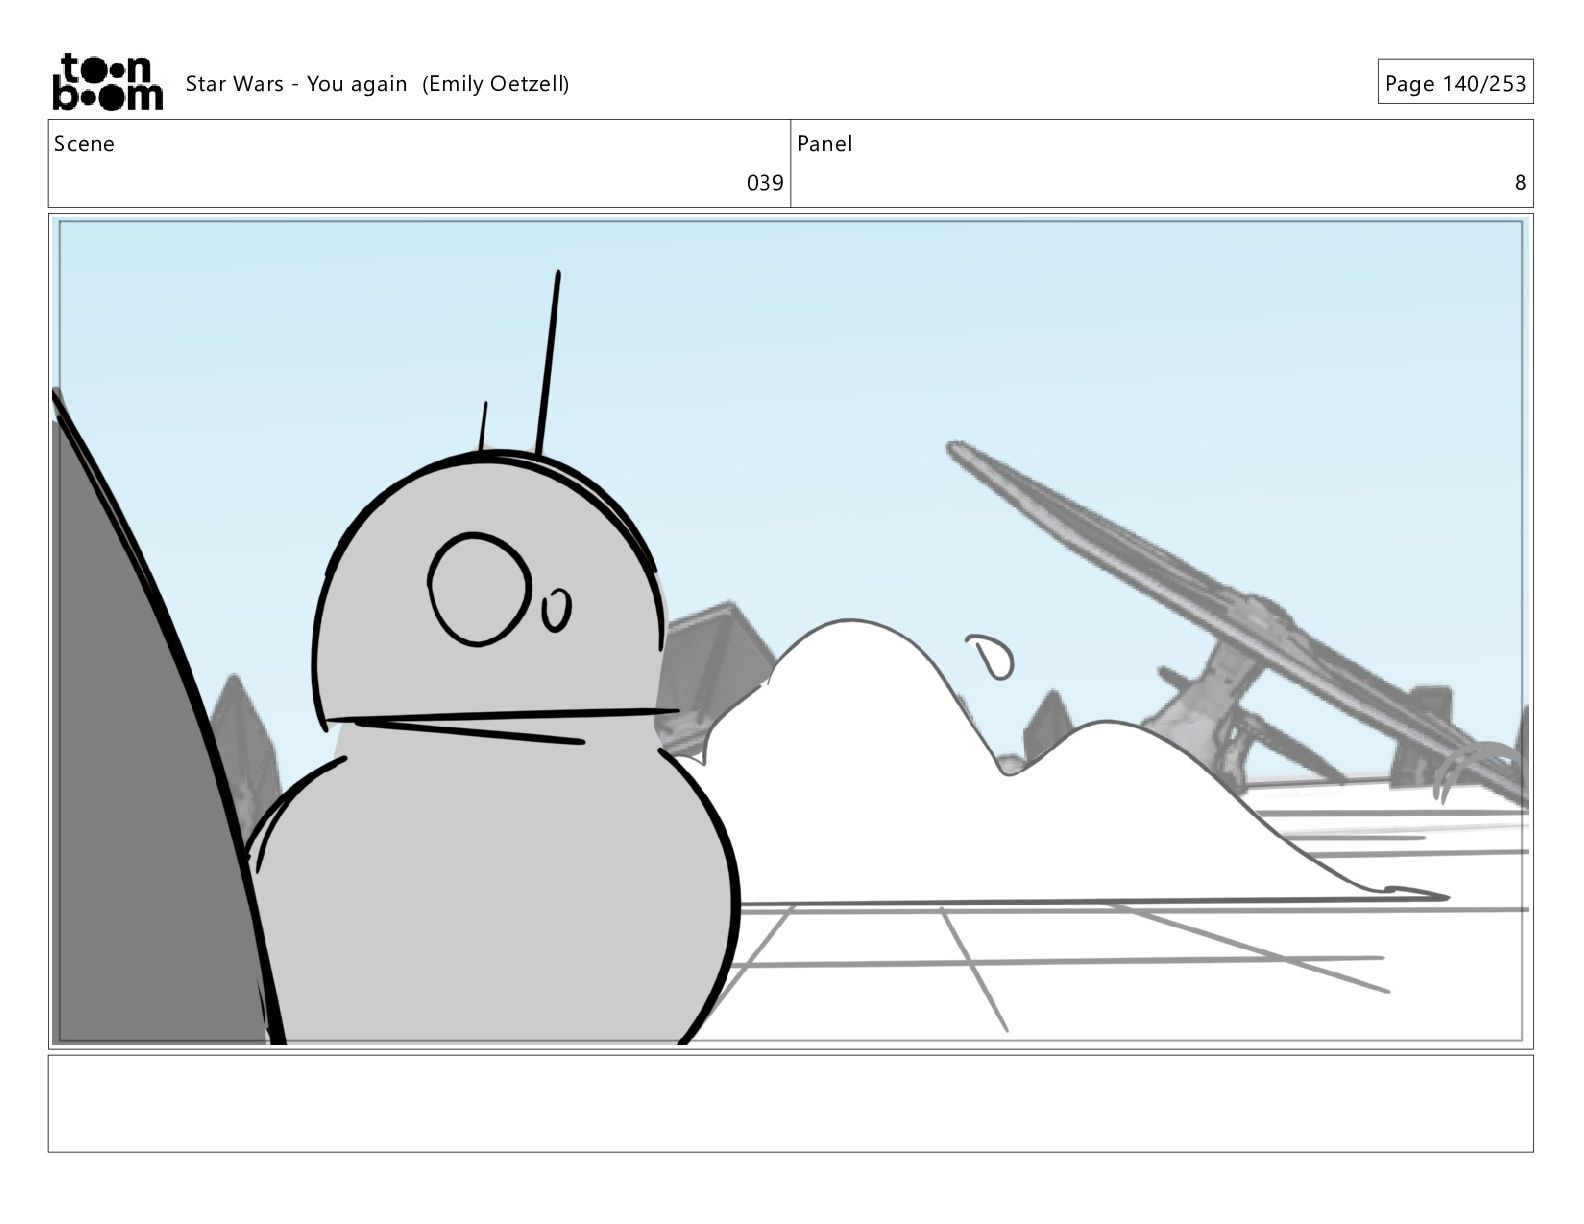Click the Toon Boom logo
The height and width of the screenshot is (1224, 1584).
(x=107, y=82)
